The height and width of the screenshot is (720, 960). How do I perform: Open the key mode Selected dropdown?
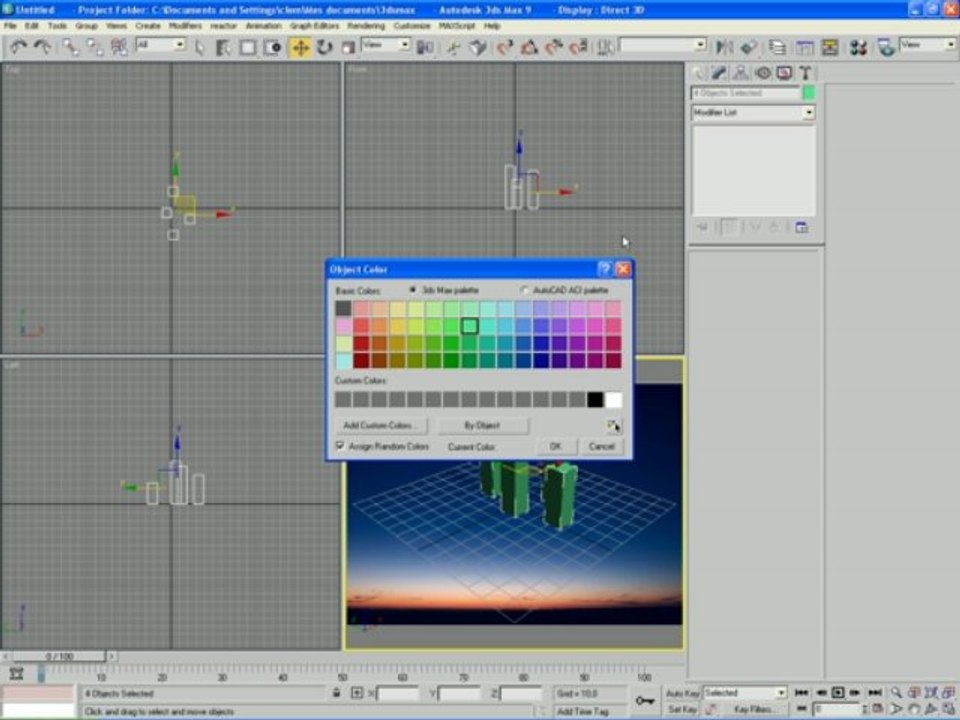coord(780,693)
